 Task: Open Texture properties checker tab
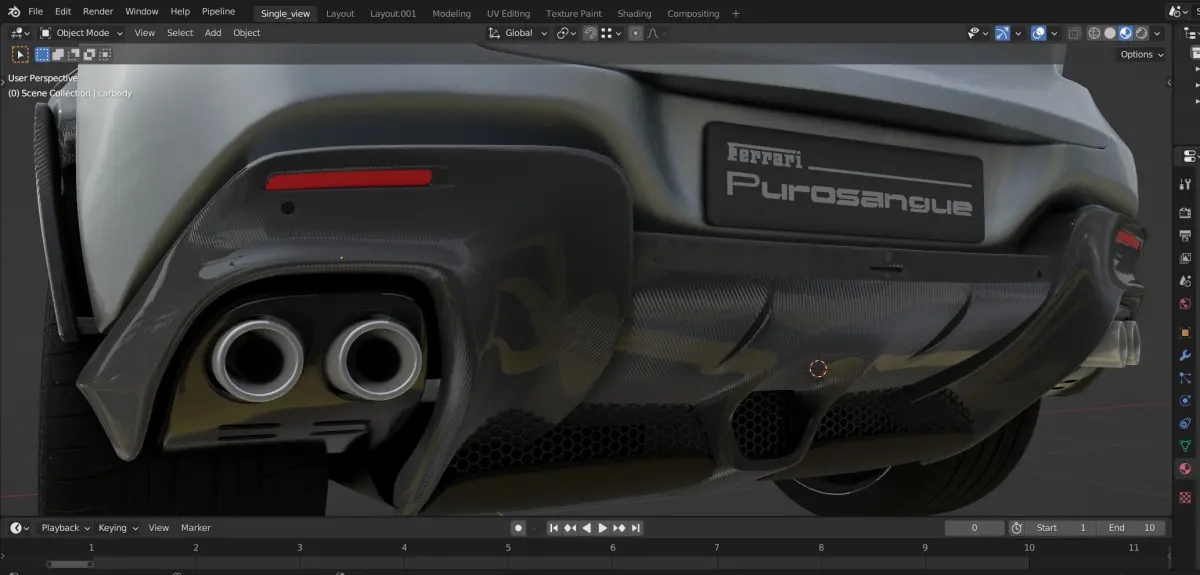(x=1186, y=497)
